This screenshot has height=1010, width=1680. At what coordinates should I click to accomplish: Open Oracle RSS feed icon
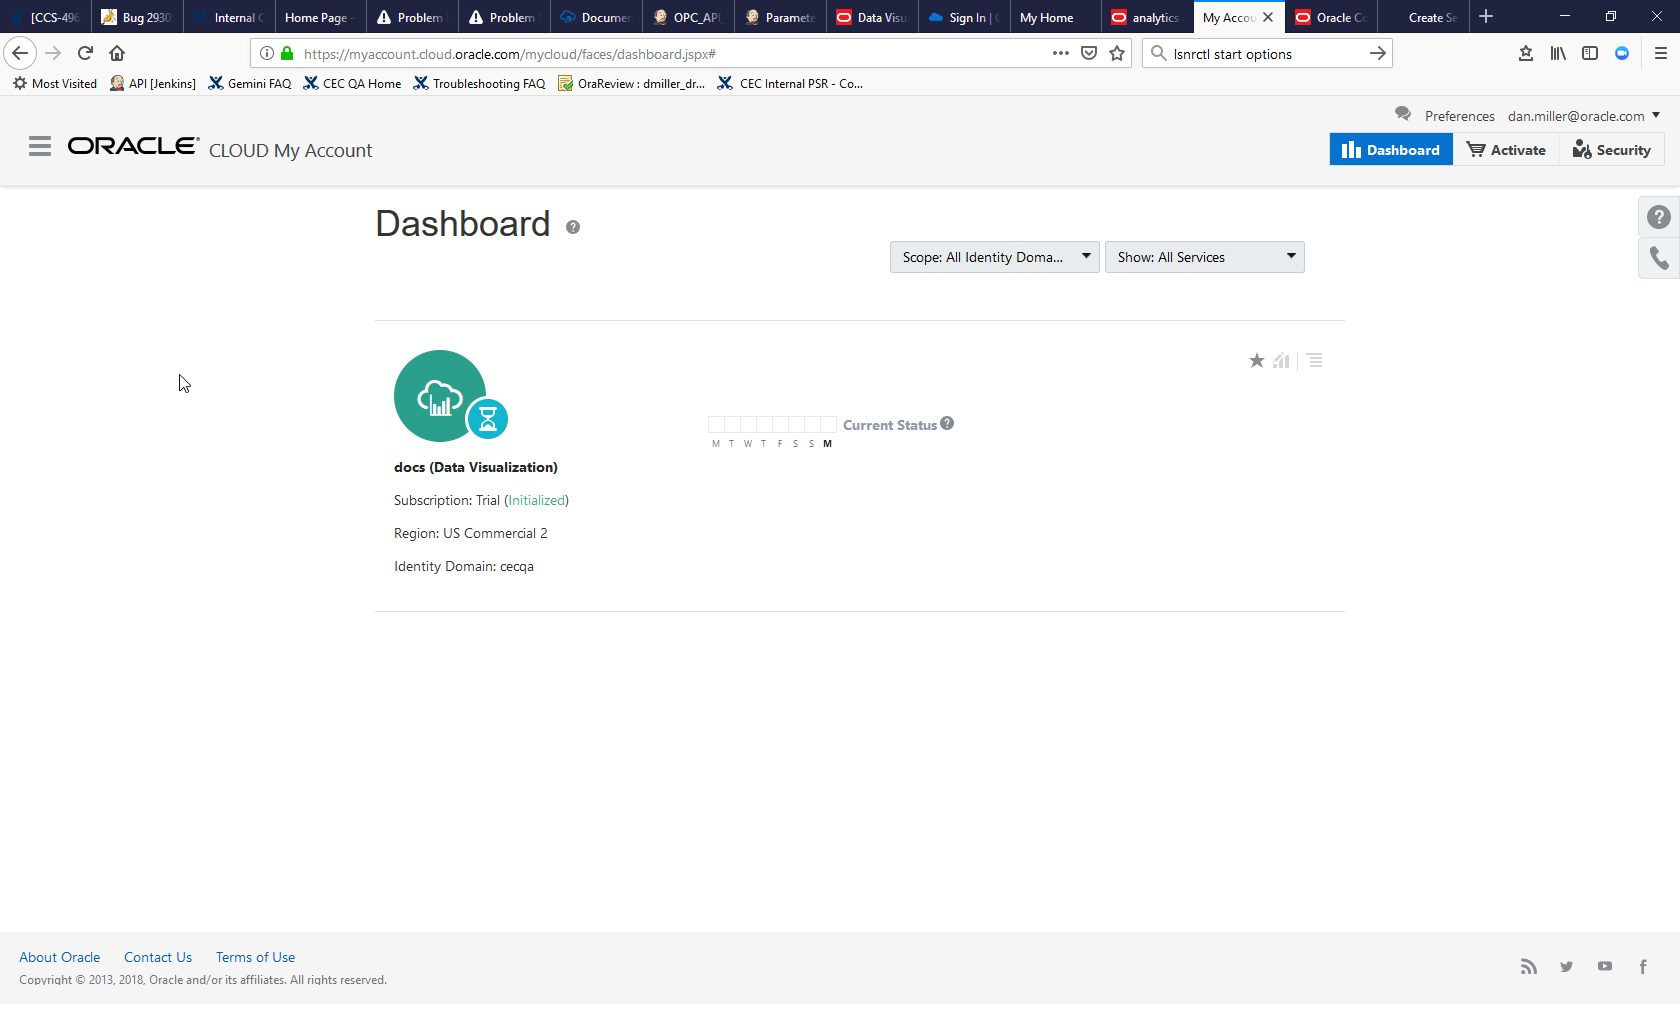click(x=1529, y=966)
